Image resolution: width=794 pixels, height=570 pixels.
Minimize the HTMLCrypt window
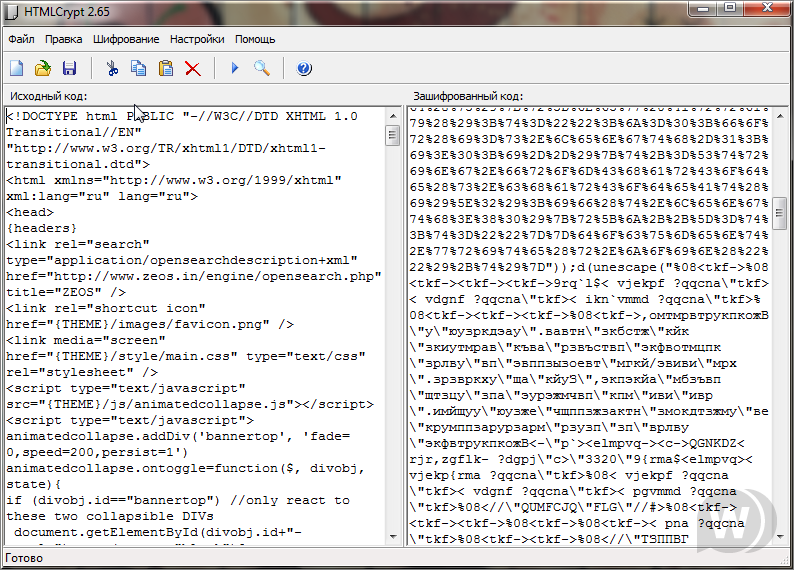[702, 9]
